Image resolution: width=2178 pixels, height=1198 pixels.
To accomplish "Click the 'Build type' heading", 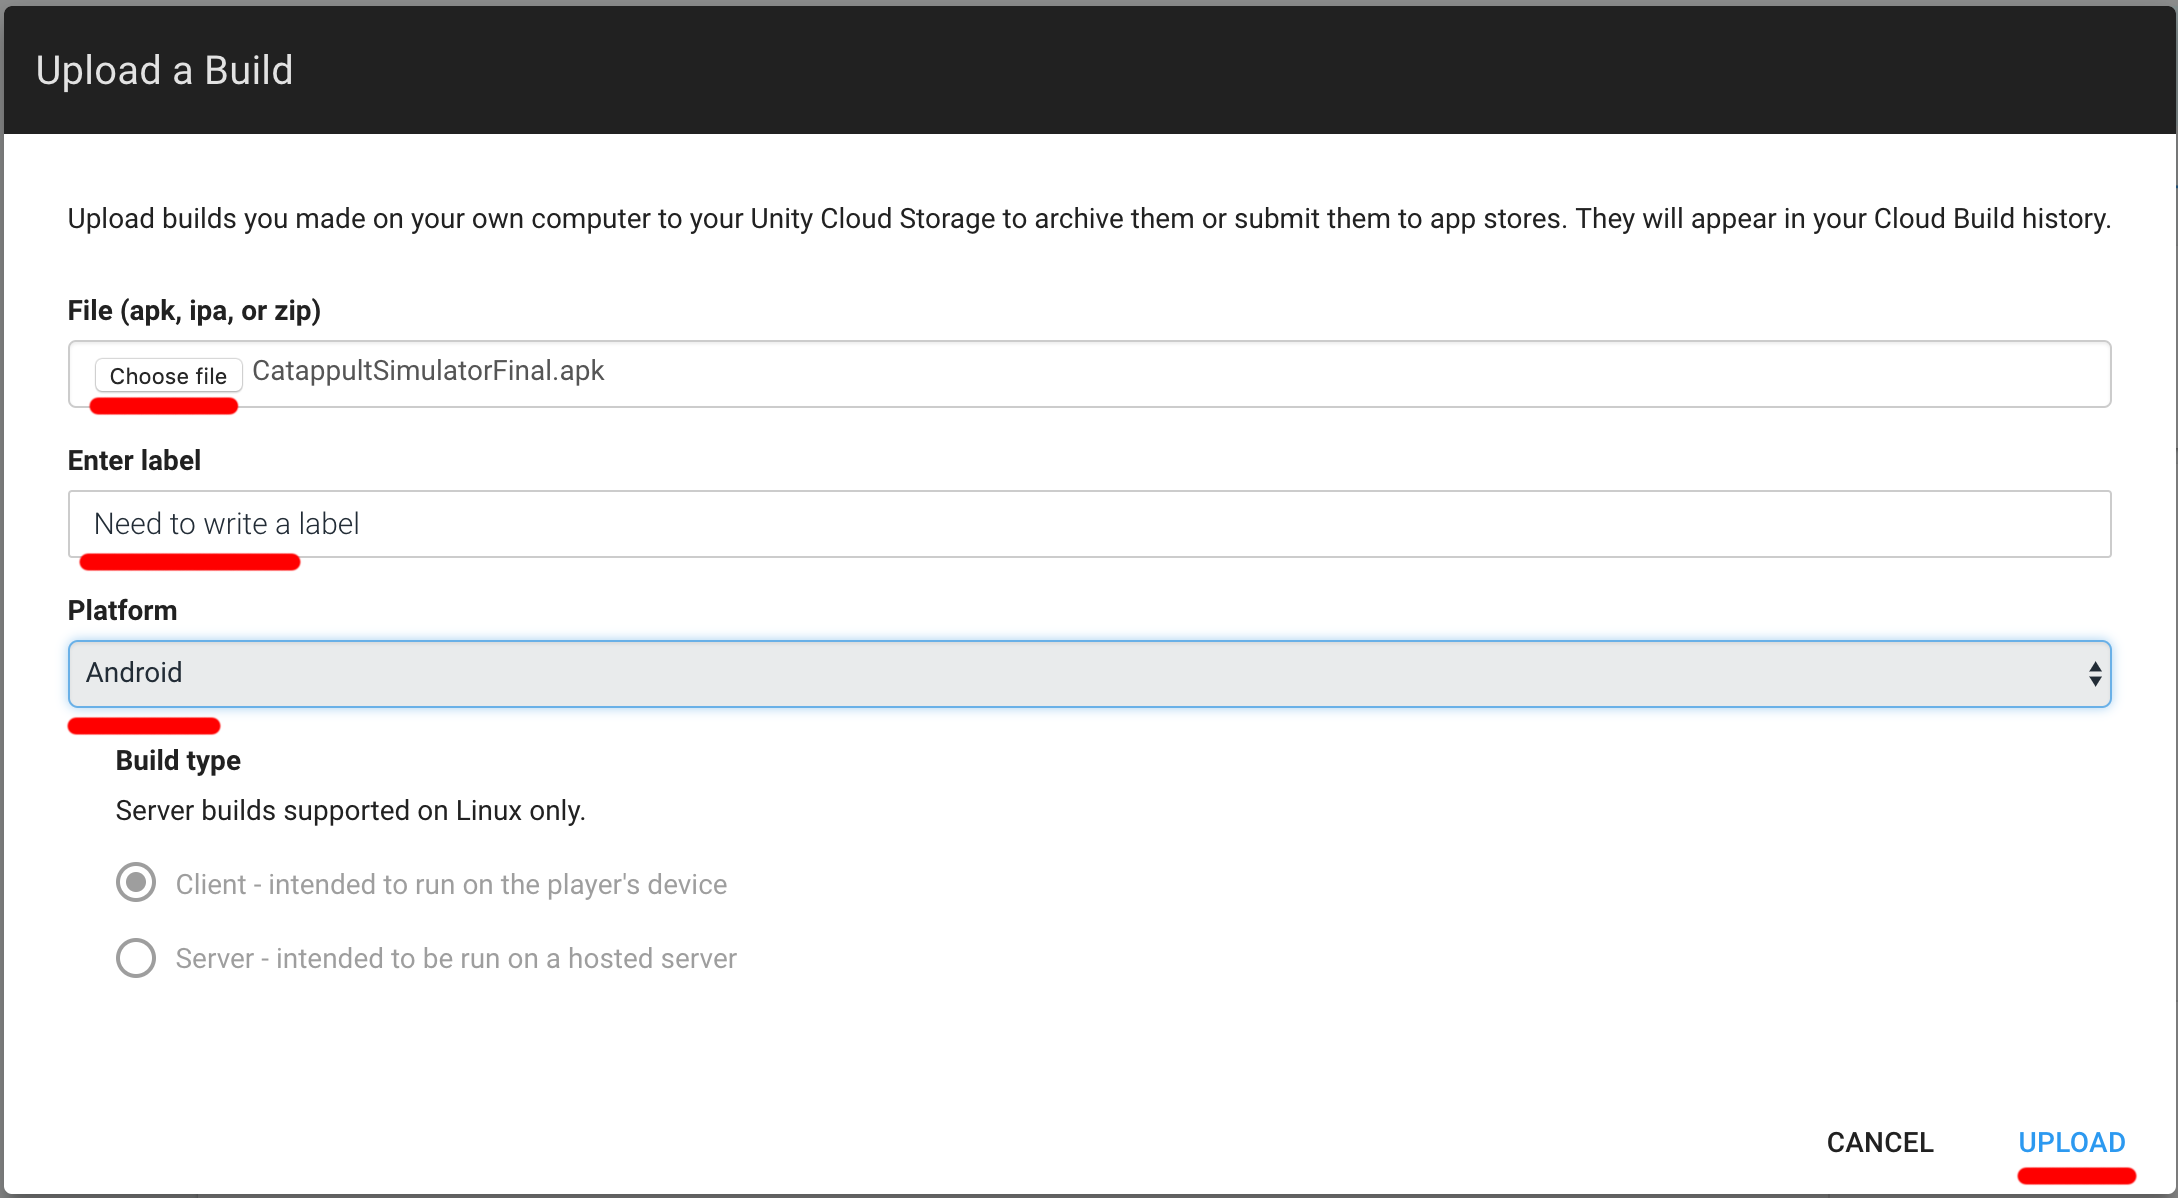I will [x=178, y=760].
